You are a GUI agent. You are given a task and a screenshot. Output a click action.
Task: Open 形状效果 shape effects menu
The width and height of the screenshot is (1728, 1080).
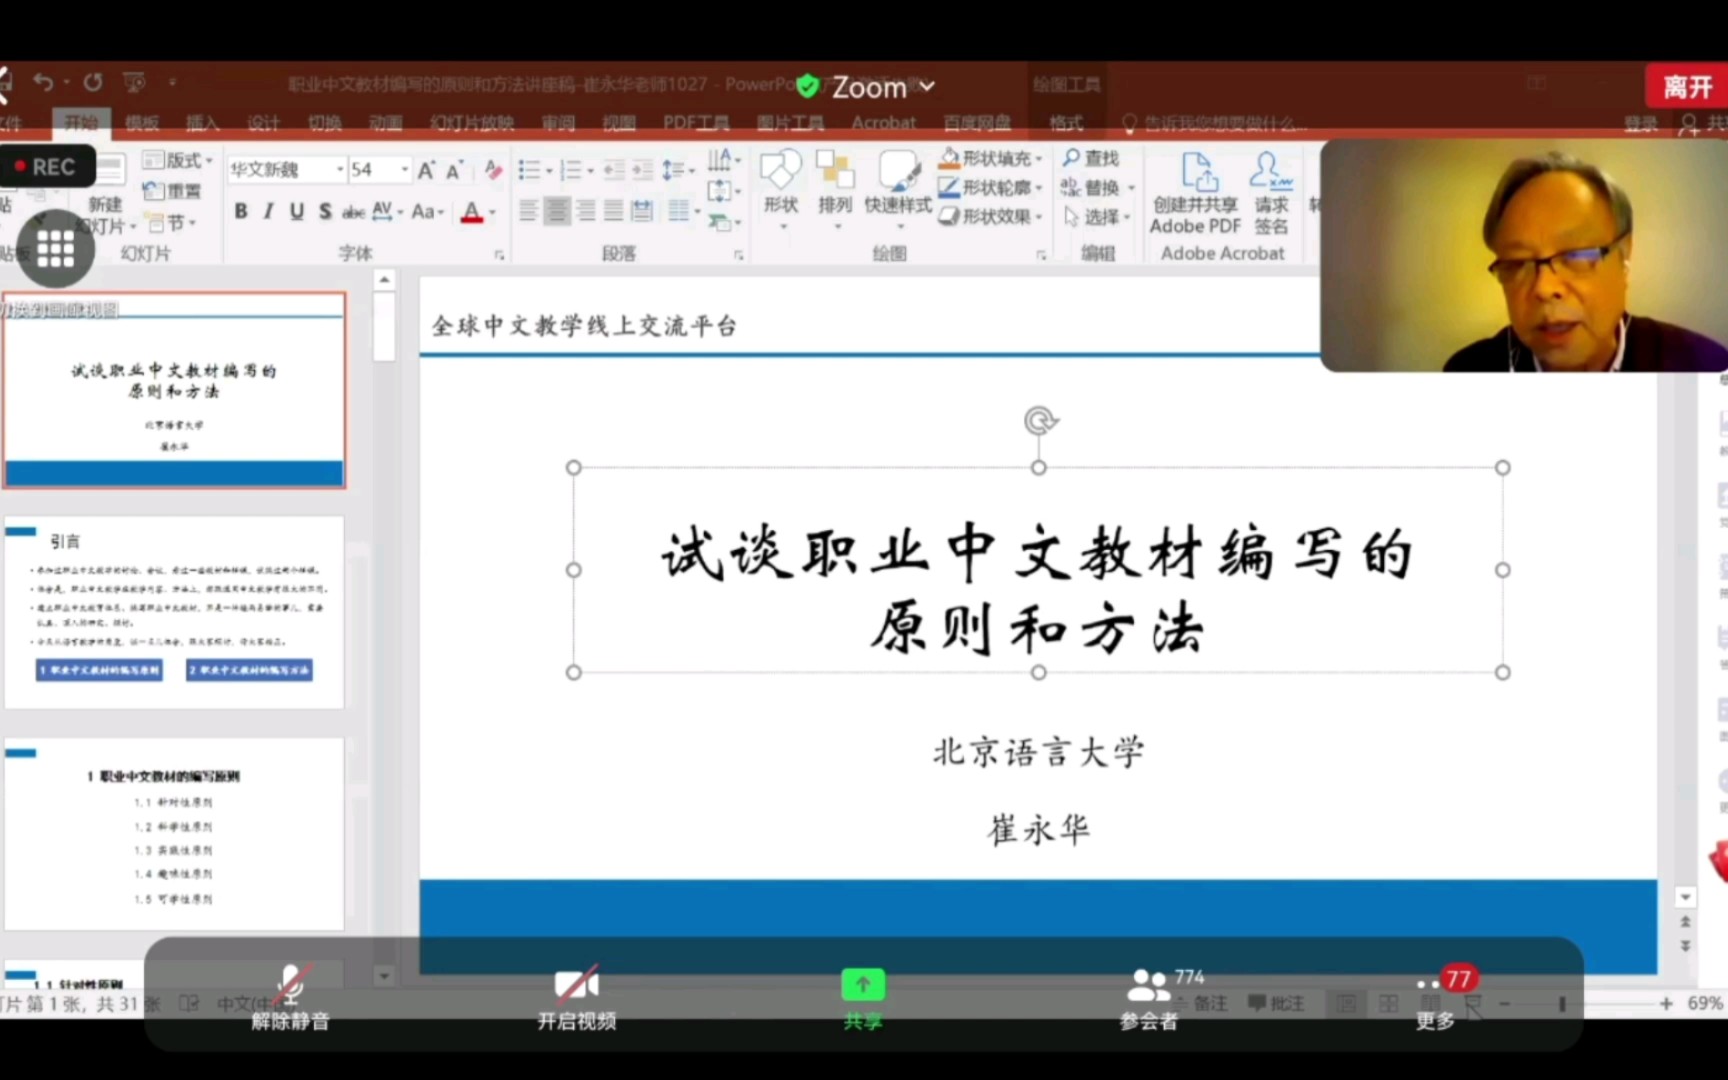click(x=991, y=216)
